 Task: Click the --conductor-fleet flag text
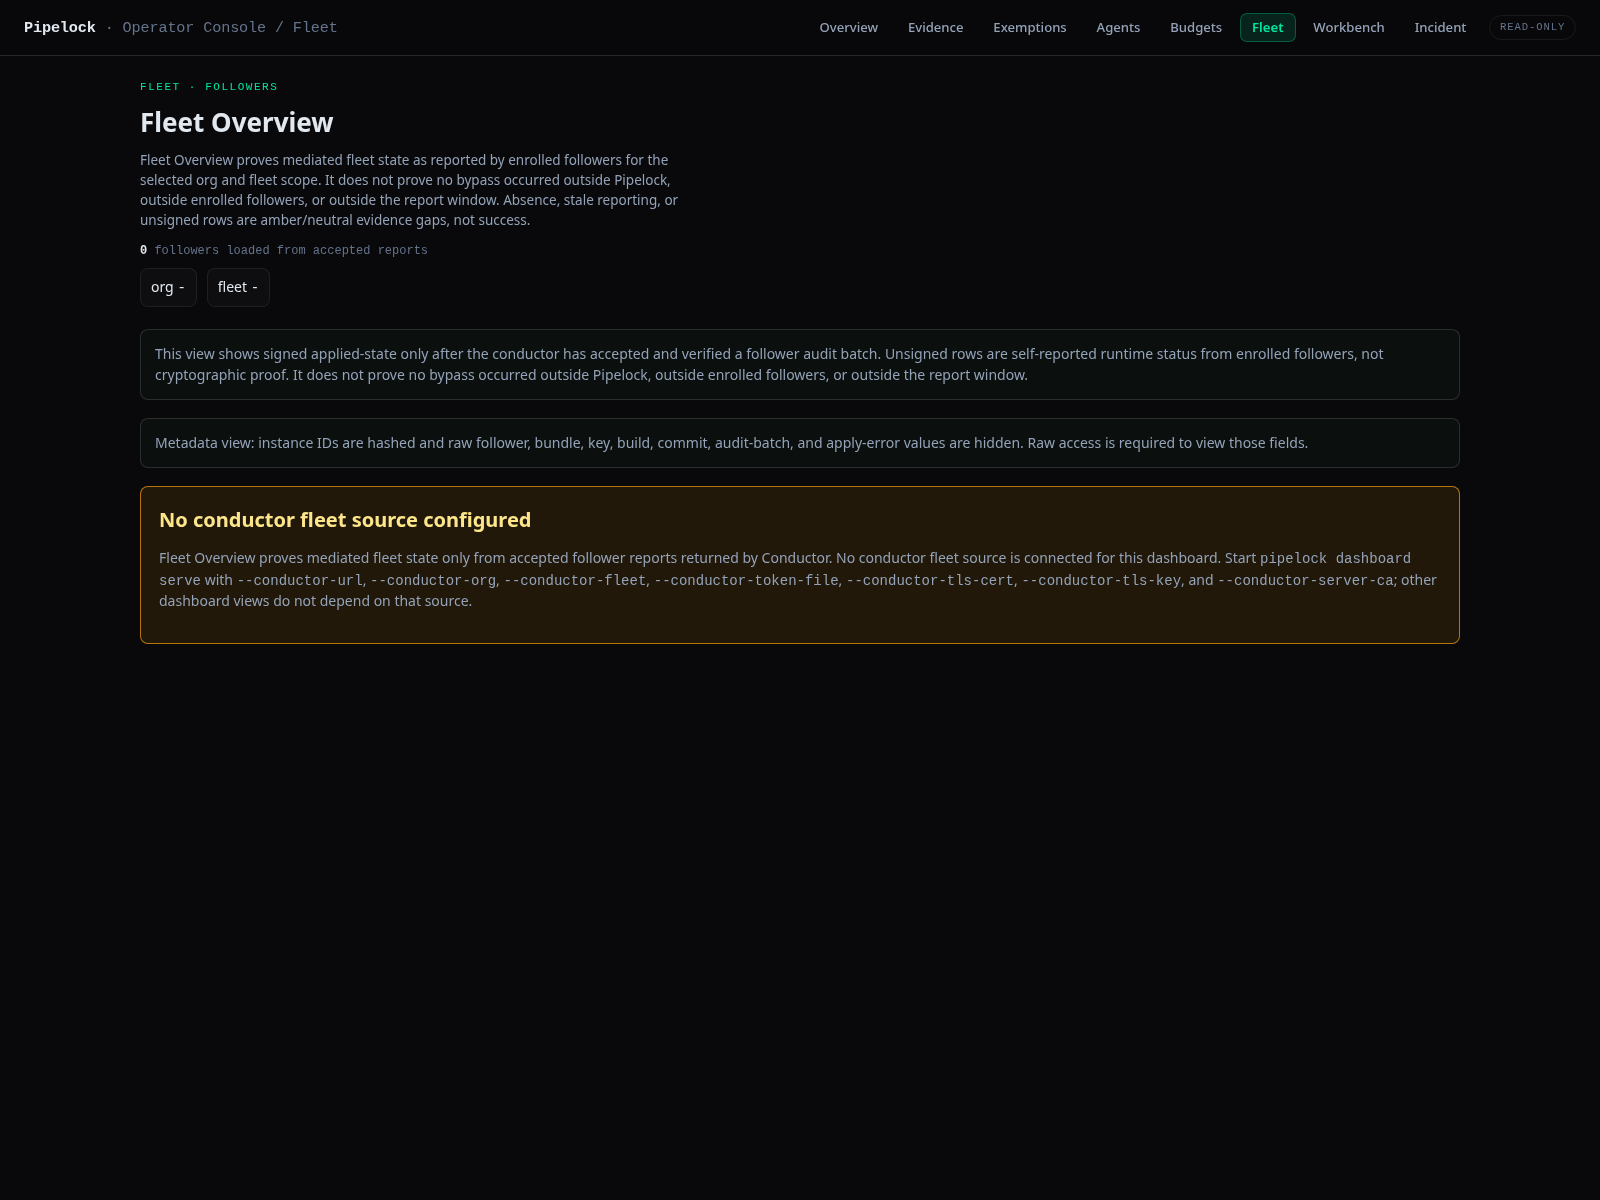(575, 580)
